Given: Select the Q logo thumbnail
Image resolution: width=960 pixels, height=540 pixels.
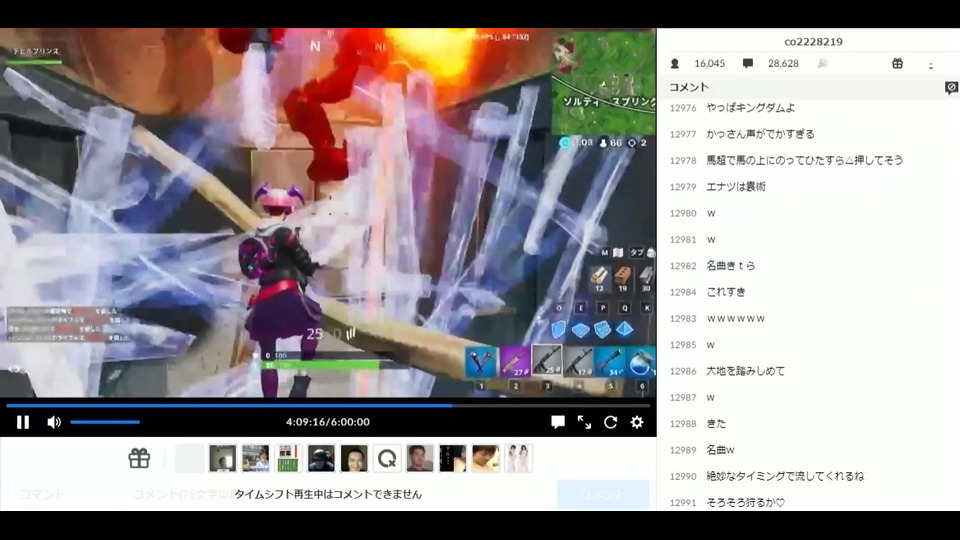Looking at the screenshot, I should click(387, 458).
